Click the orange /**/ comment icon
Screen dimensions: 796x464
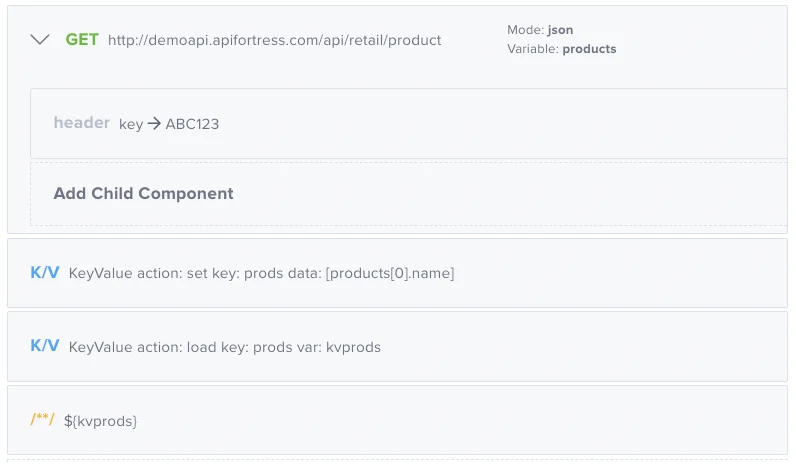43,420
